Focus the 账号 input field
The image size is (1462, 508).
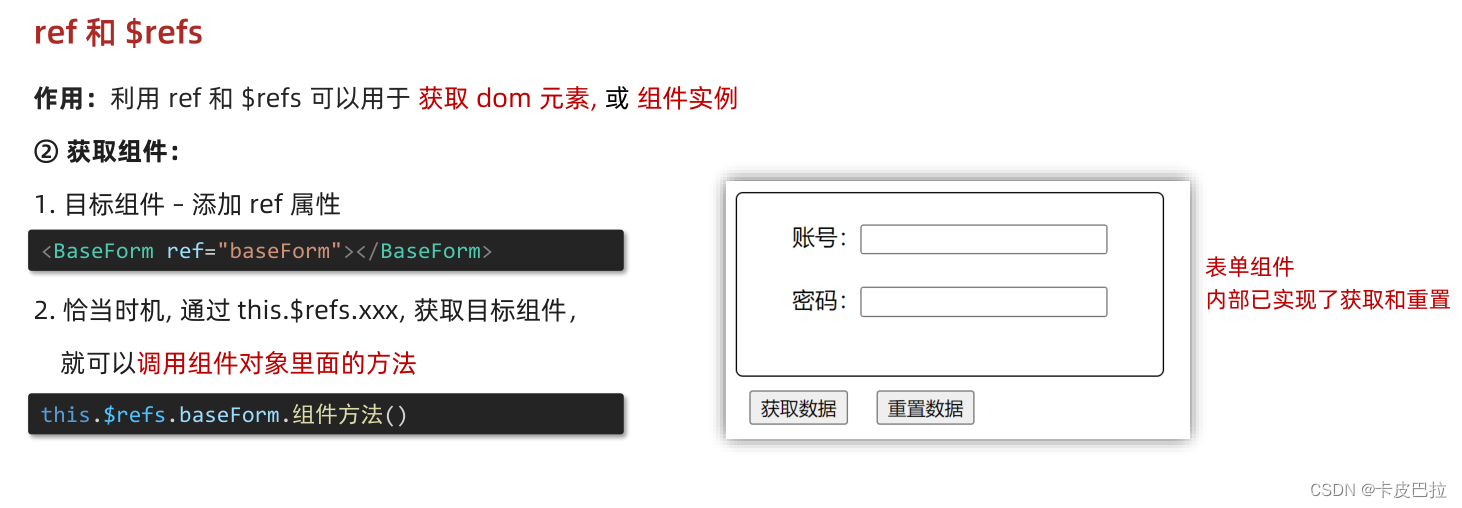pos(983,239)
